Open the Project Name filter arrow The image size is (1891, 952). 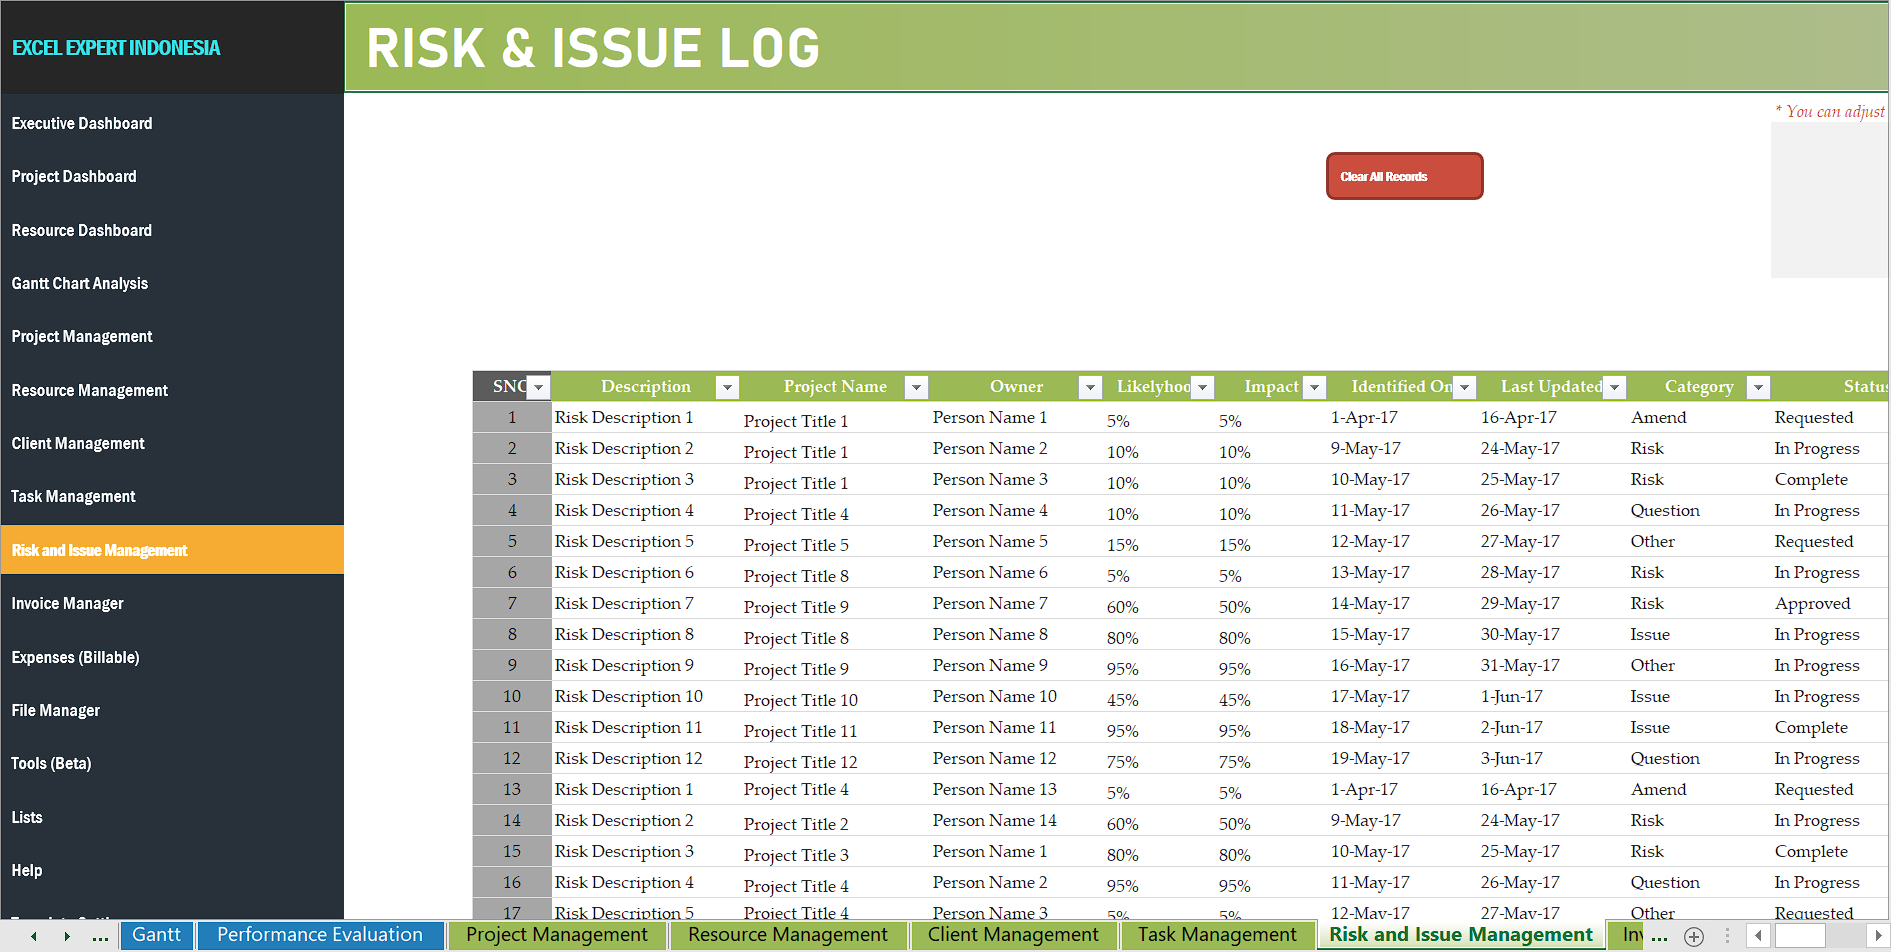916,387
